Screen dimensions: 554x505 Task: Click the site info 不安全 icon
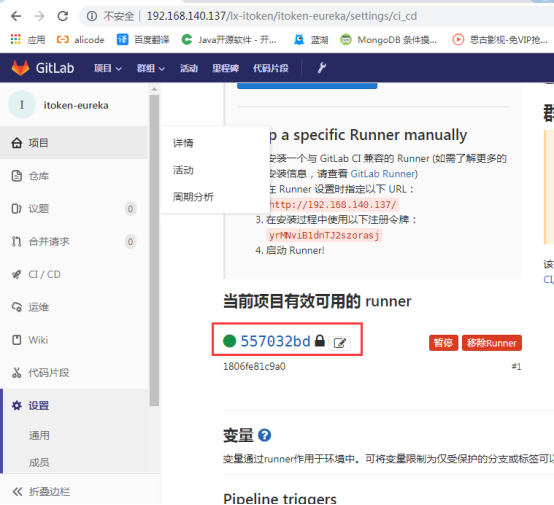(x=92, y=16)
